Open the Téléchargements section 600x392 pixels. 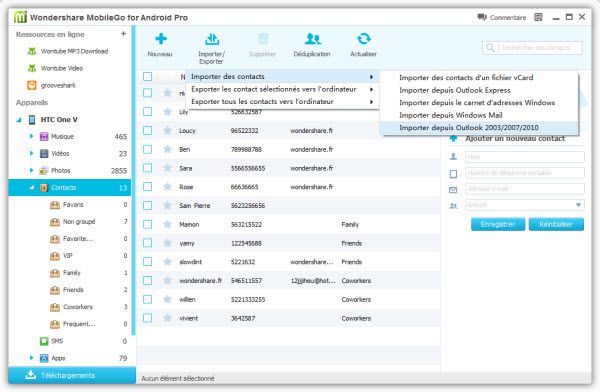(72, 375)
